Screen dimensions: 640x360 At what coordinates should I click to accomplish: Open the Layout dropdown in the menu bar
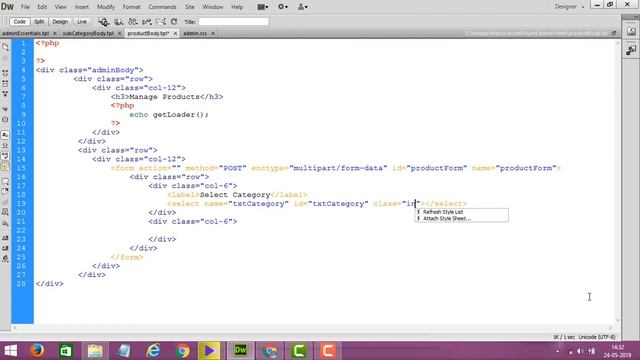262,7
